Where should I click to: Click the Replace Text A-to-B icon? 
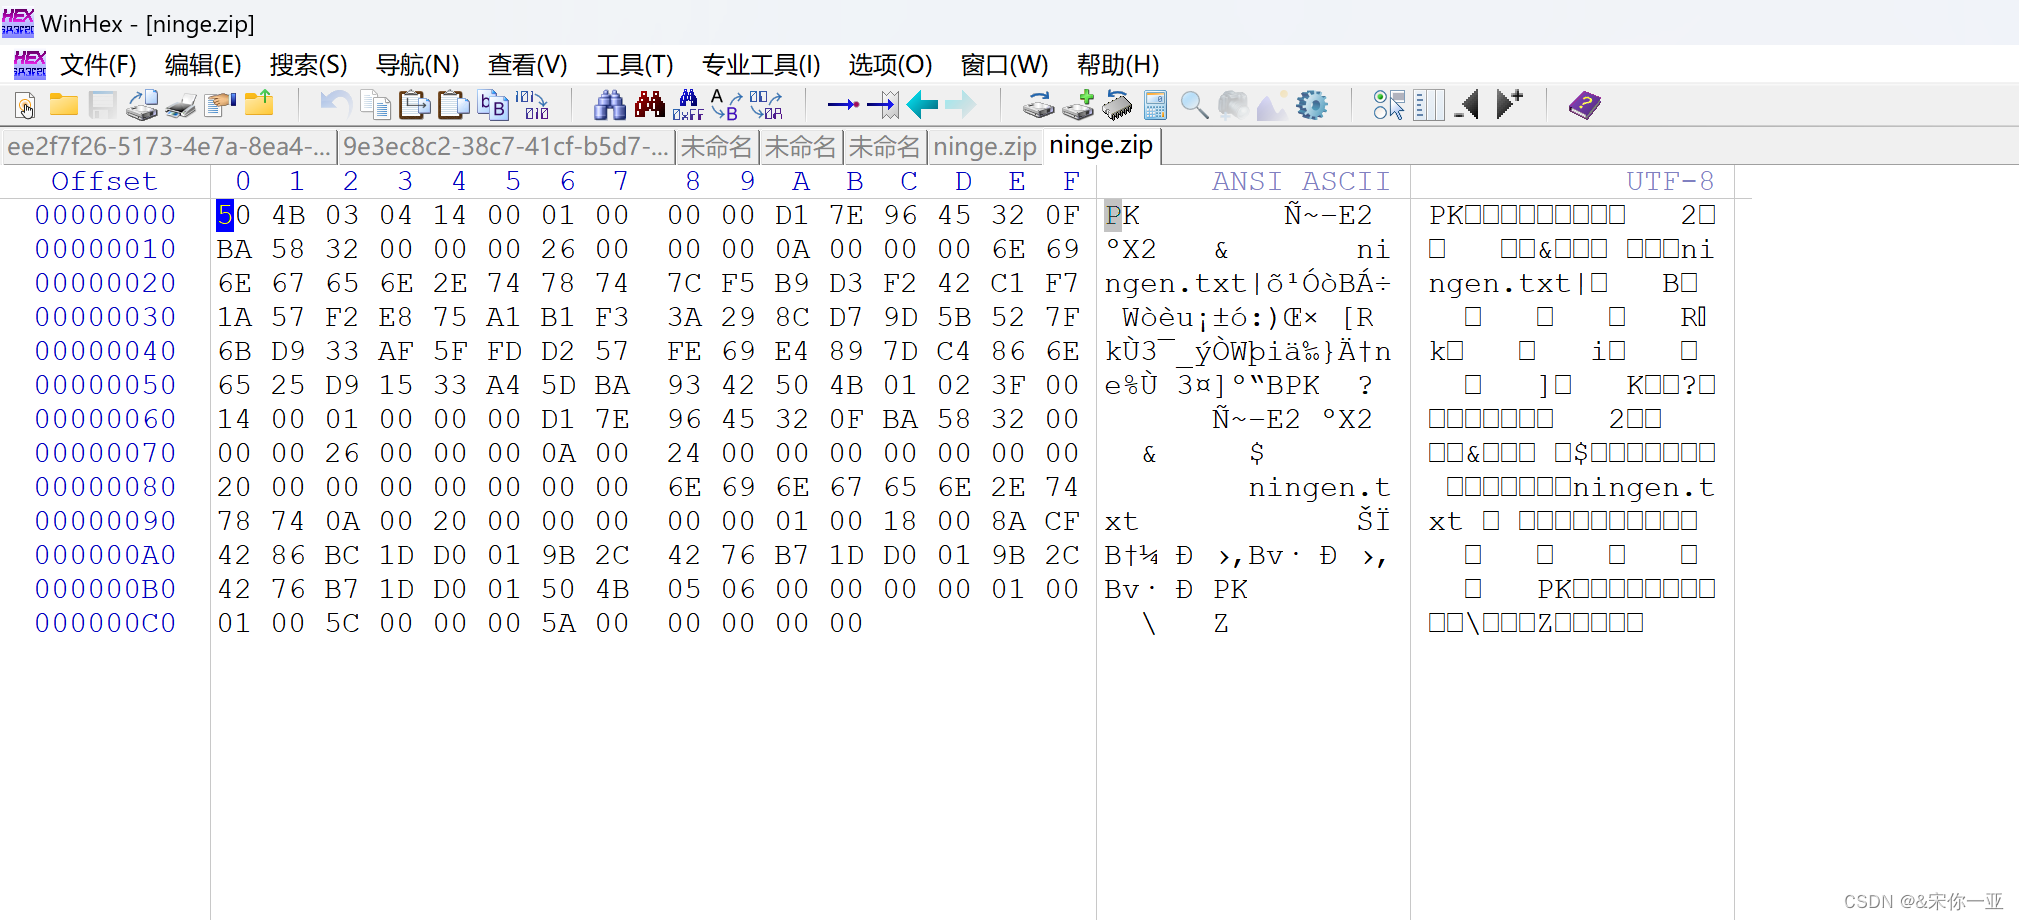point(726,105)
